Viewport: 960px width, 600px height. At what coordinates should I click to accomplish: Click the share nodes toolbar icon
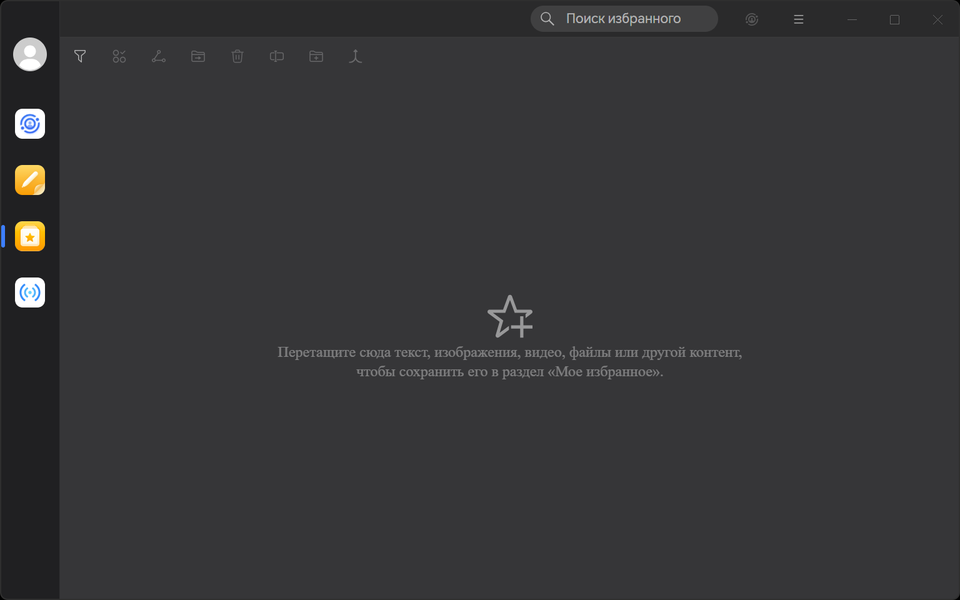click(x=159, y=56)
